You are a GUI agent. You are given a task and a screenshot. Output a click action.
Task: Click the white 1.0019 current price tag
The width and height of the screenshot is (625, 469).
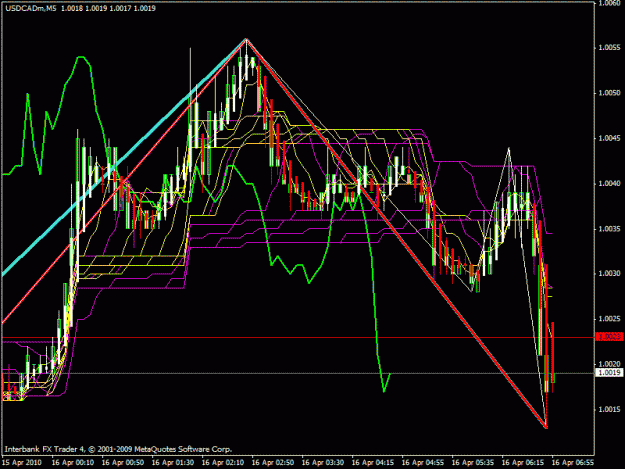click(x=609, y=373)
